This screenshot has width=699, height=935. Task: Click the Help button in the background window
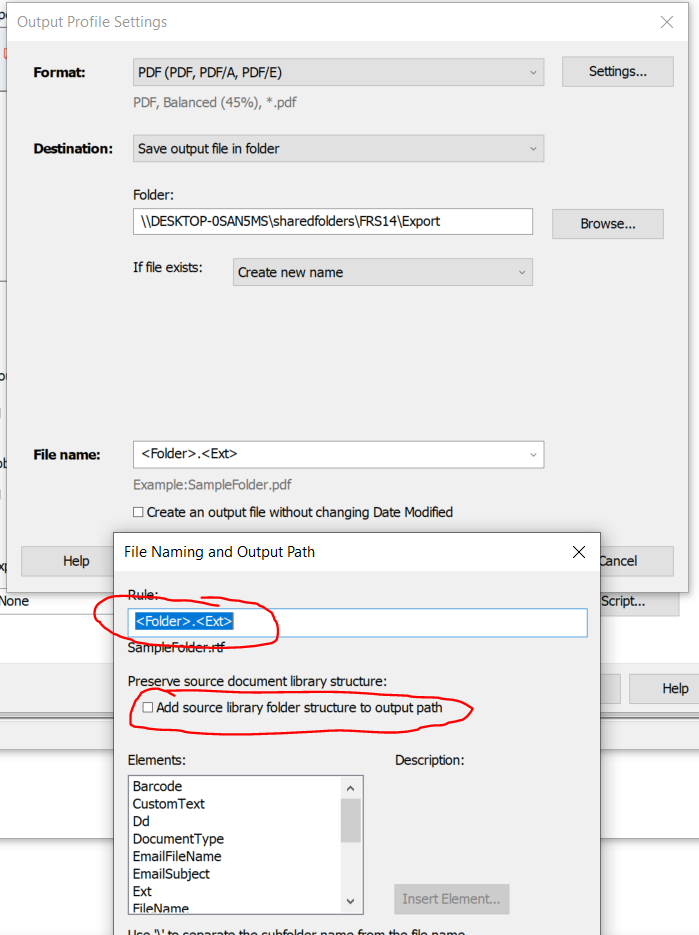664,689
